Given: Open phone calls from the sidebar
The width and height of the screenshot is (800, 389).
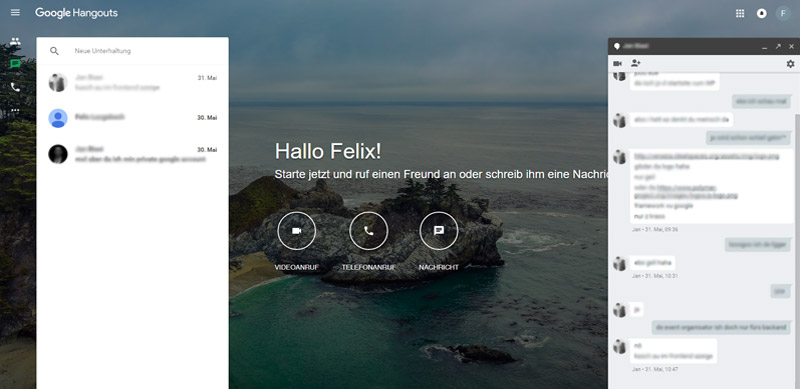Looking at the screenshot, I should point(15,87).
